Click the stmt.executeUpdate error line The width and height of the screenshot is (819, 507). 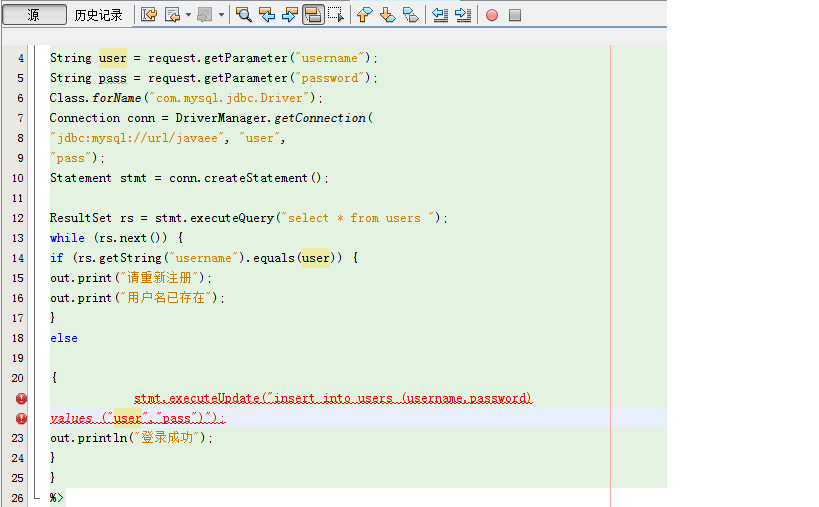coord(333,398)
